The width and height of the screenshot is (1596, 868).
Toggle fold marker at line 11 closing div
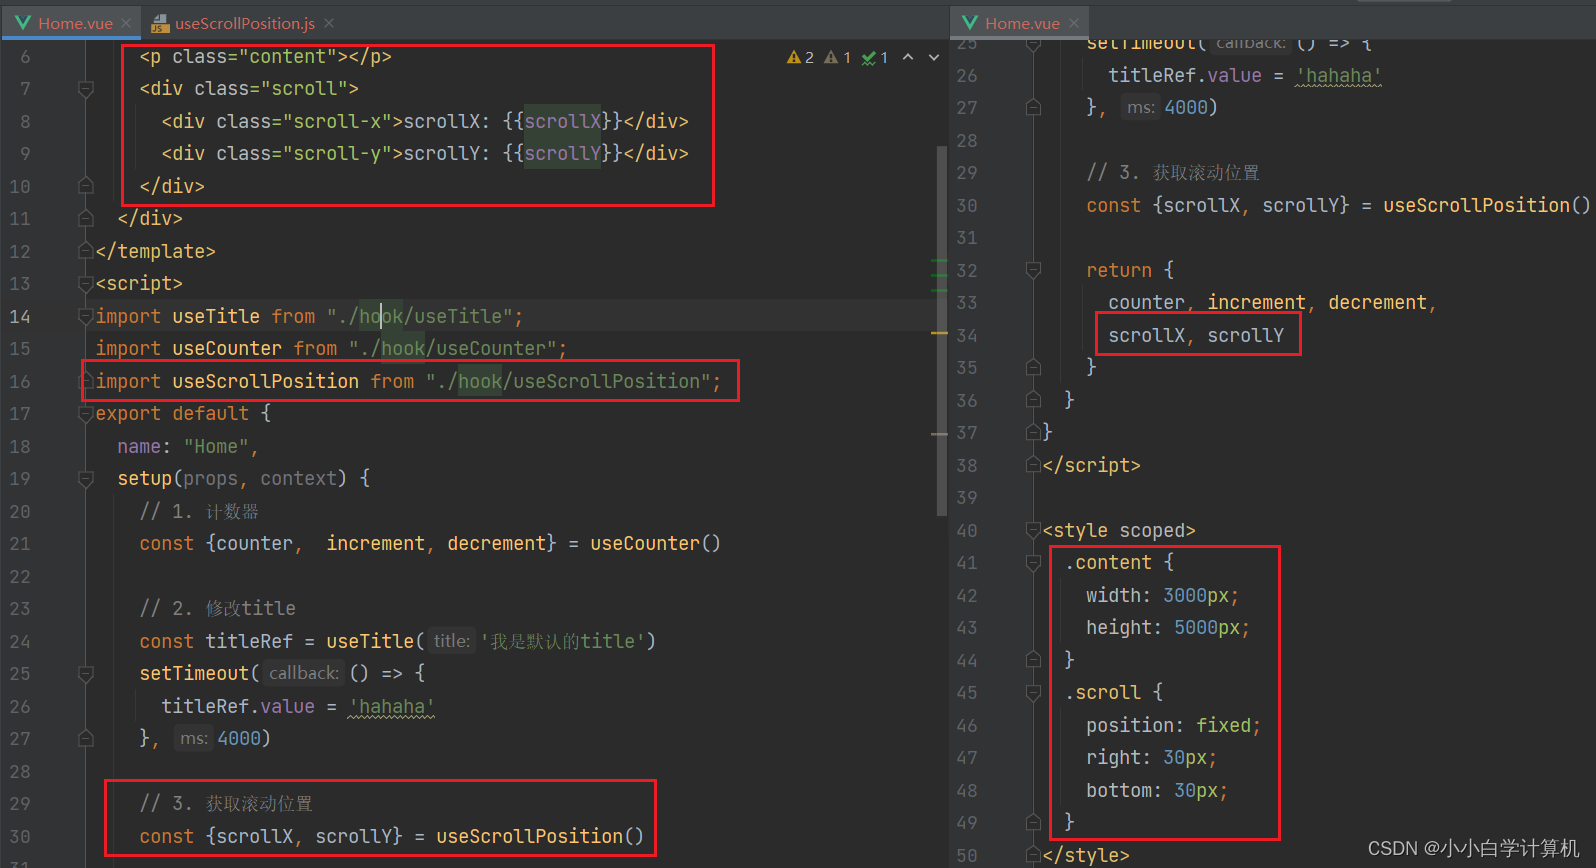pos(86,218)
